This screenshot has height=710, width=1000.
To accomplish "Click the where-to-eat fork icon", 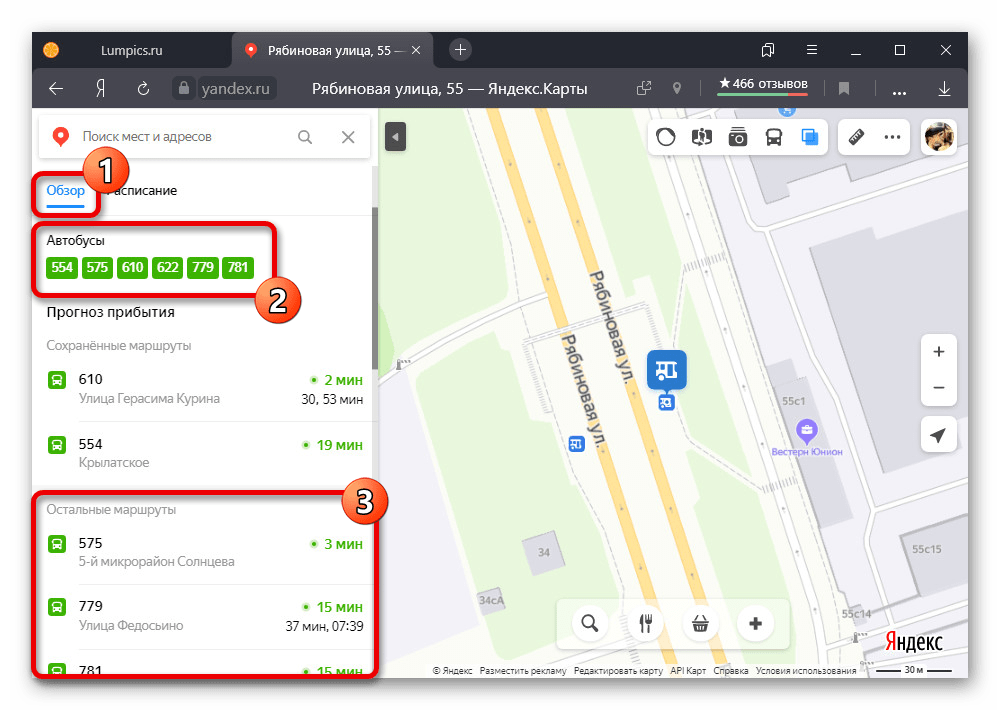I will 645,624.
